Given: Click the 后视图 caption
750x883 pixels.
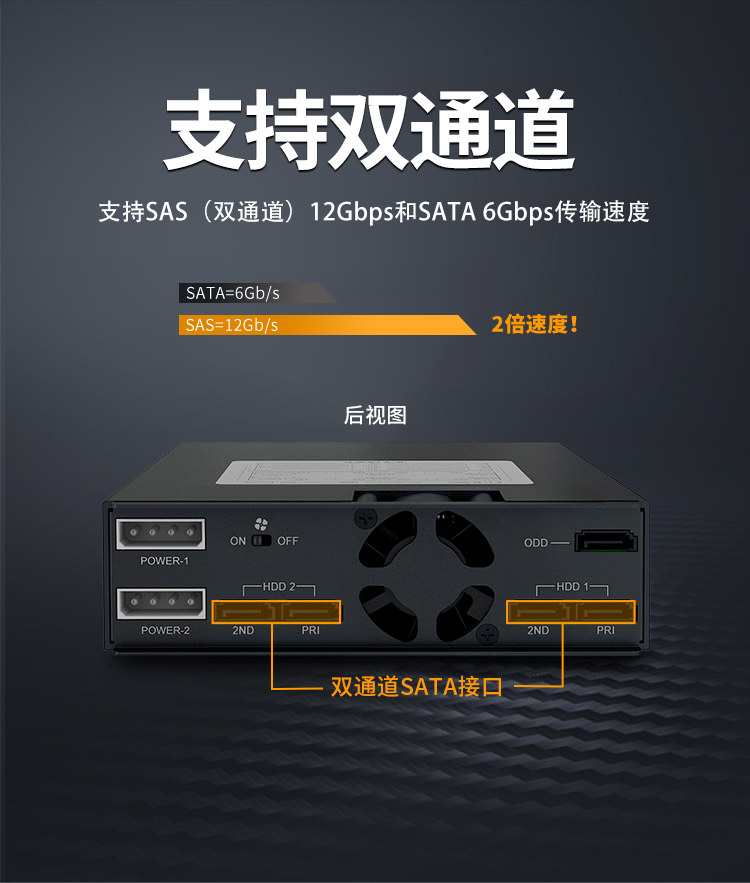Looking at the screenshot, I should point(375,415).
